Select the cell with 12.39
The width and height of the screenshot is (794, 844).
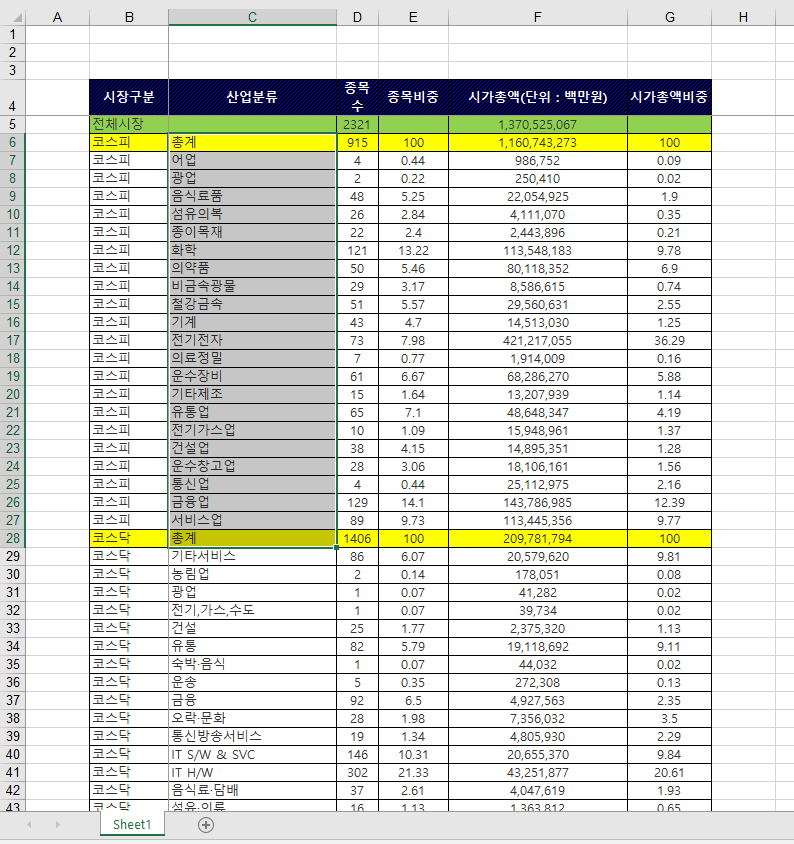coord(669,502)
